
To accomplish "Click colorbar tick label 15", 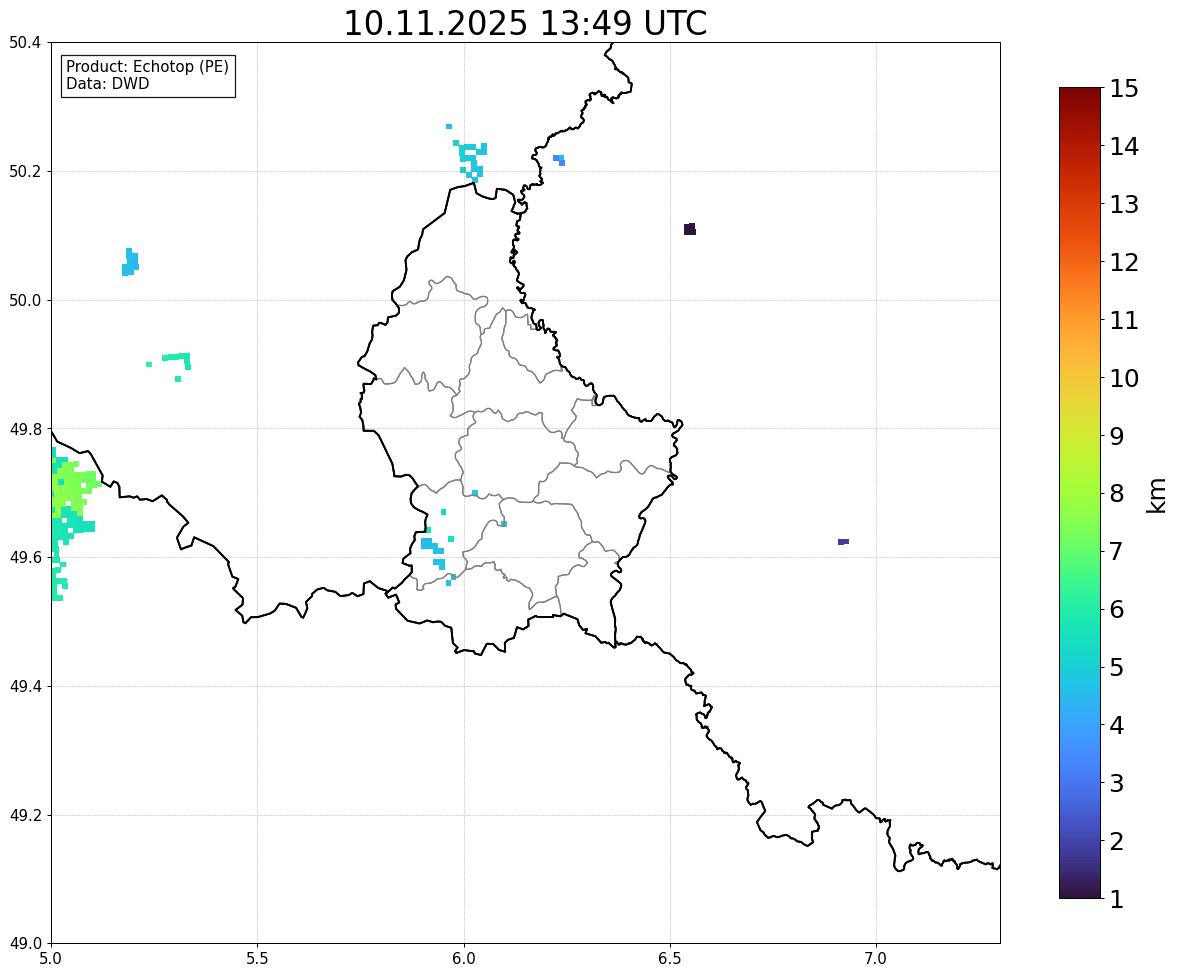I will click(x=1124, y=89).
